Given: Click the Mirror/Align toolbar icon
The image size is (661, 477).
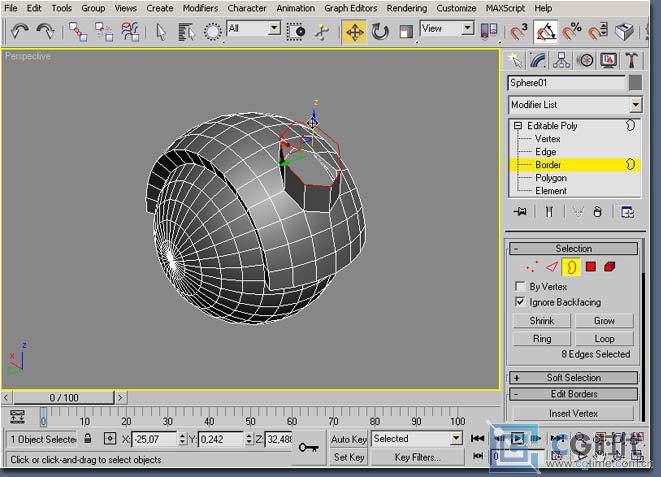Looking at the screenshot, I should tap(489, 31).
